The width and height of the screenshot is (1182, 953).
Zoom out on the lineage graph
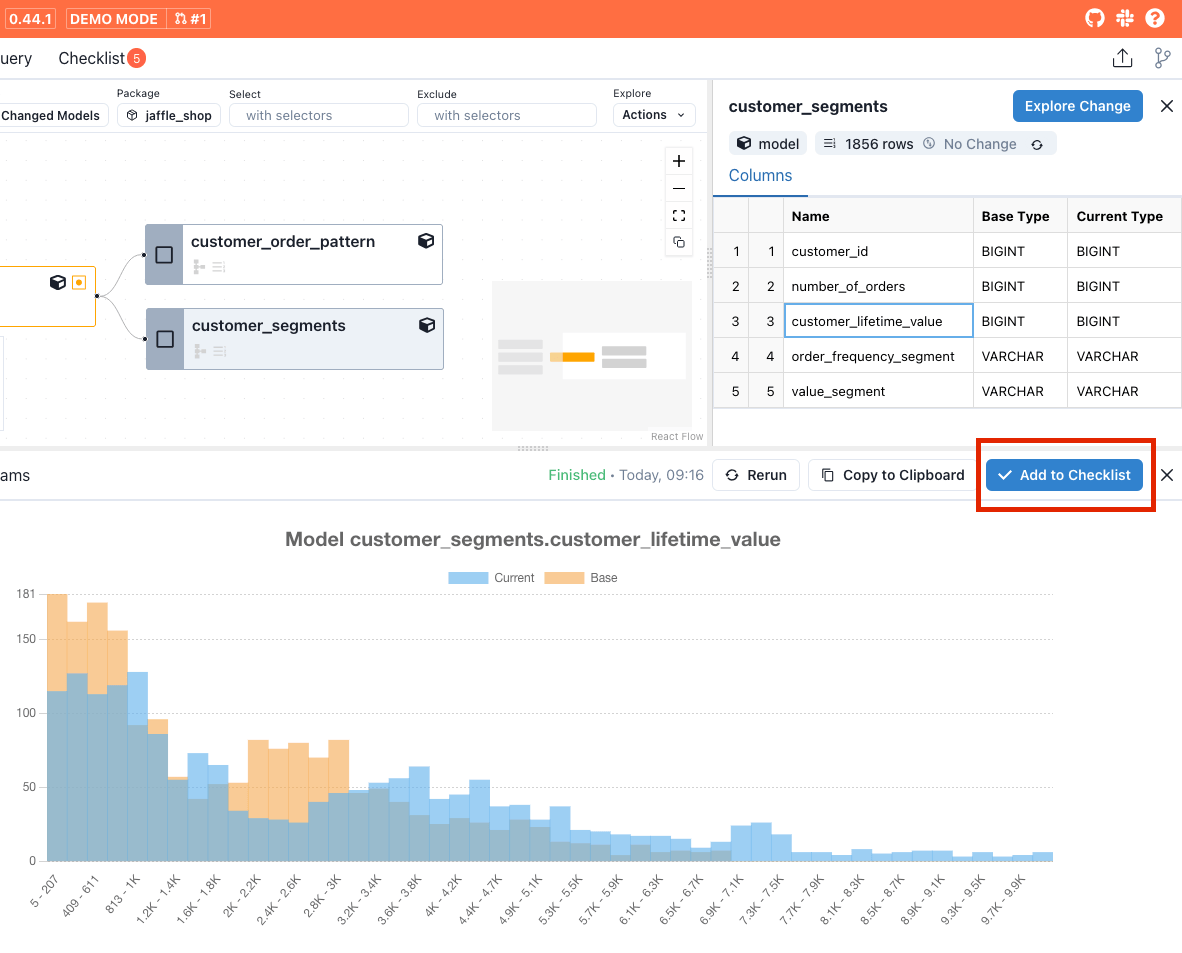679,188
